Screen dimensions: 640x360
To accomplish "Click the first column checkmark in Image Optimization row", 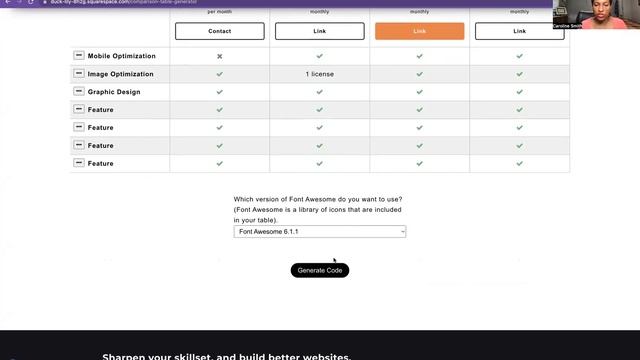I will tap(220, 74).
